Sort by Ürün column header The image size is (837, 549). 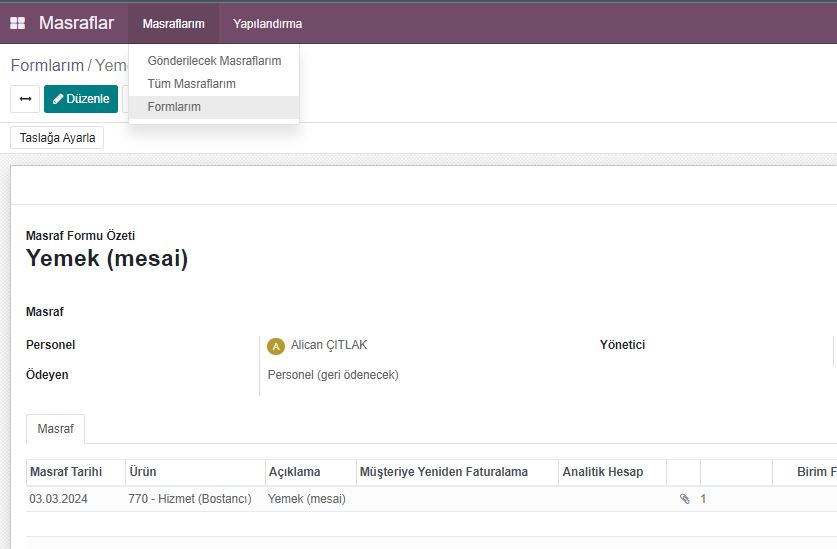point(143,472)
